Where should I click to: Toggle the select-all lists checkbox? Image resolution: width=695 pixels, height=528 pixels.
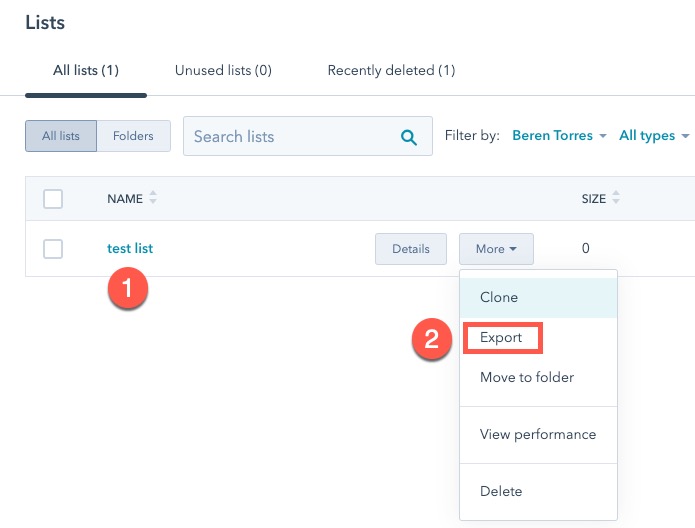pos(53,199)
